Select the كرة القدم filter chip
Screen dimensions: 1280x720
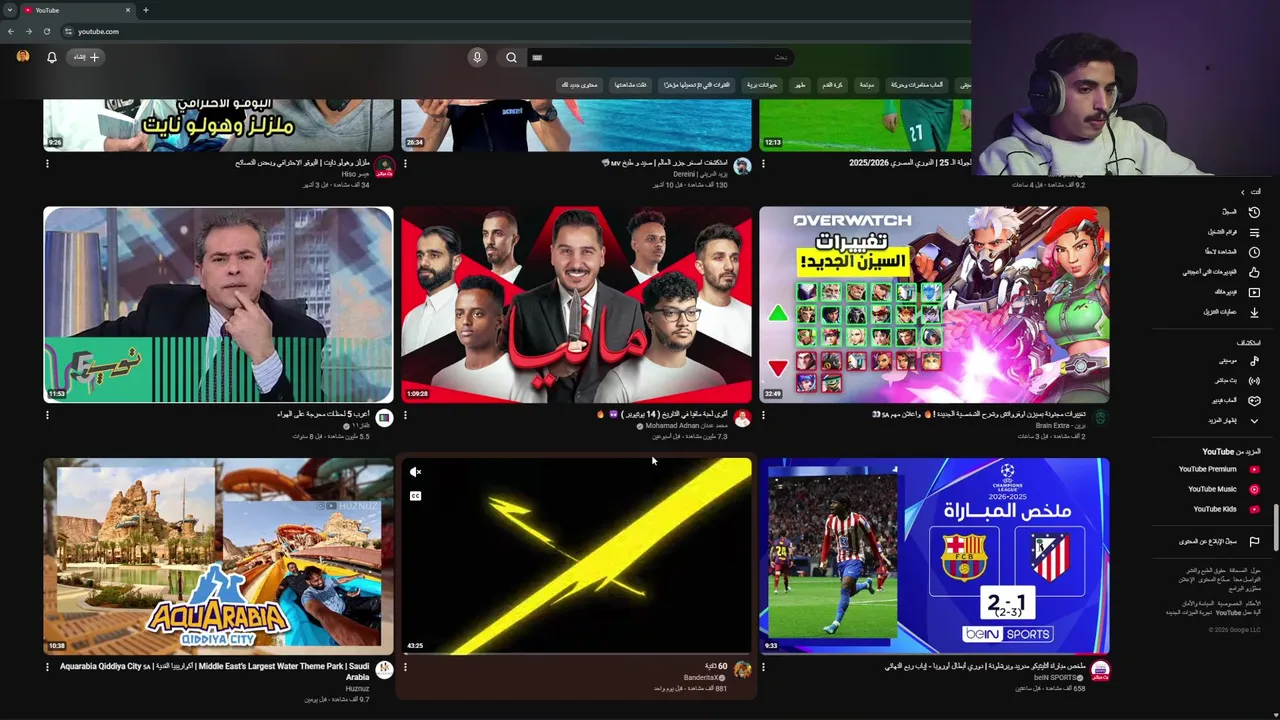click(832, 85)
